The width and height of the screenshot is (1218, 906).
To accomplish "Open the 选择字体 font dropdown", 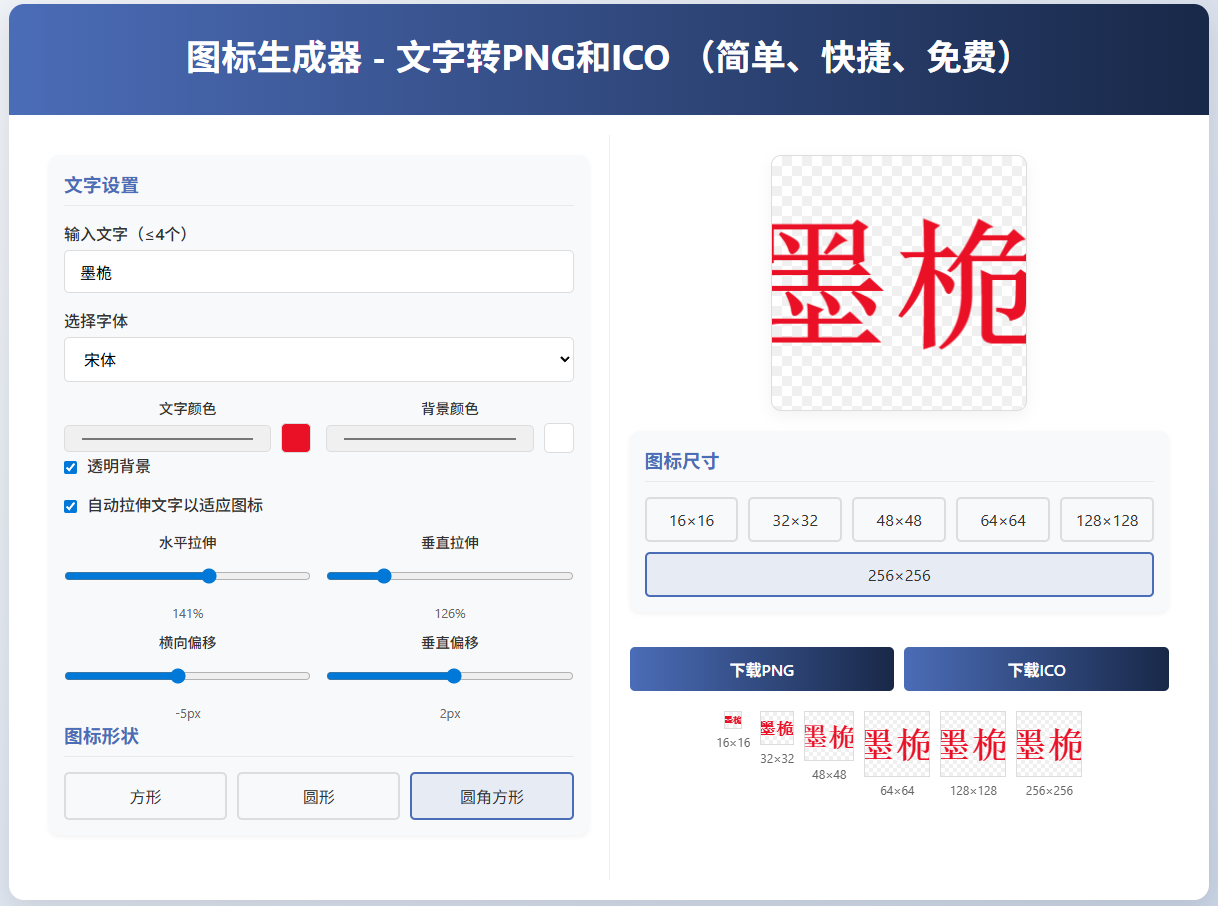I will pyautogui.click(x=318, y=359).
